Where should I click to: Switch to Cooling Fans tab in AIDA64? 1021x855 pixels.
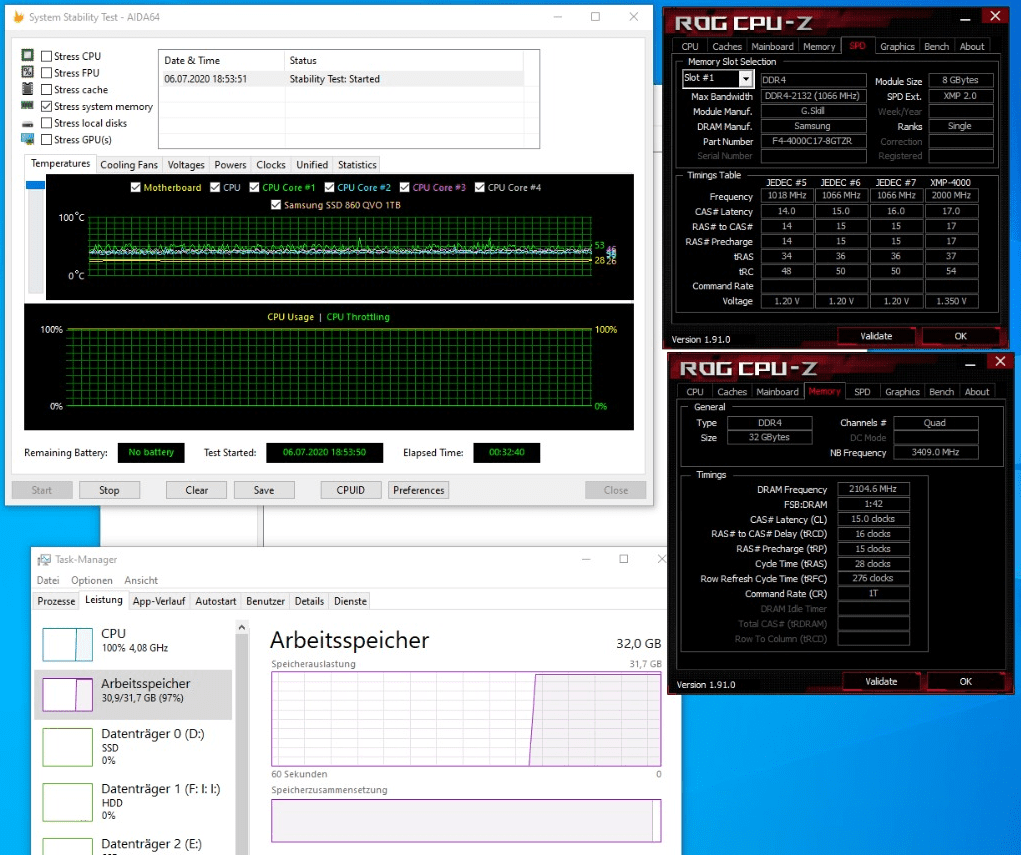pyautogui.click(x=129, y=165)
